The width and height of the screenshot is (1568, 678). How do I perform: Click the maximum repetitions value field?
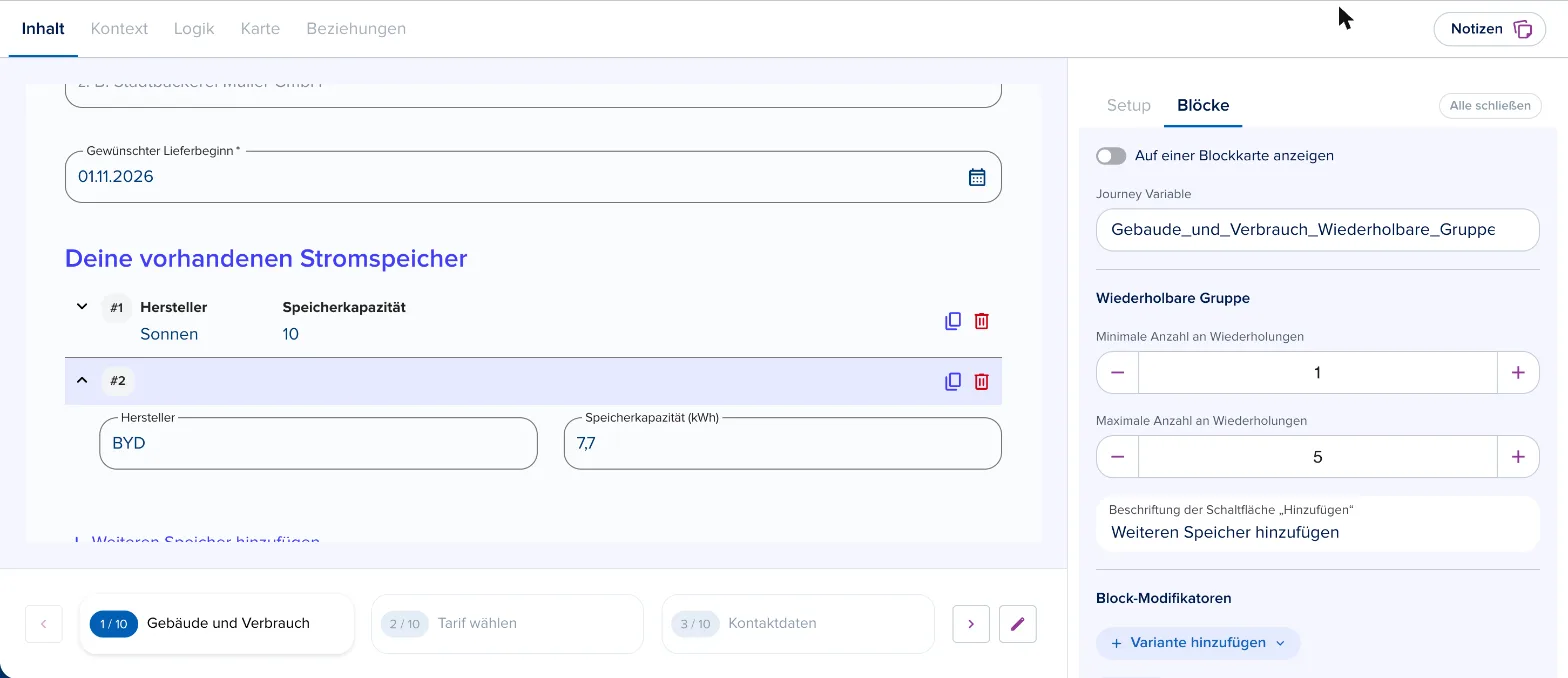tap(1318, 456)
